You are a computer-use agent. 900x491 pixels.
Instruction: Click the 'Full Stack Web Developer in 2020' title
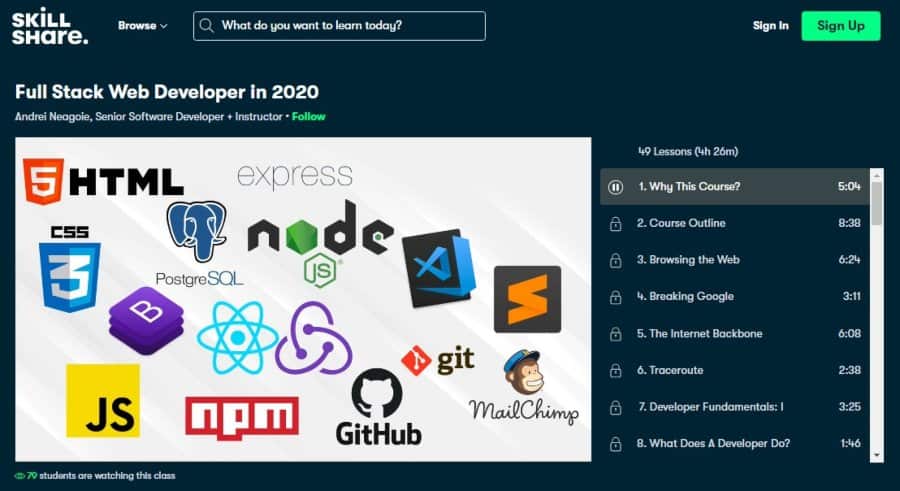click(167, 92)
